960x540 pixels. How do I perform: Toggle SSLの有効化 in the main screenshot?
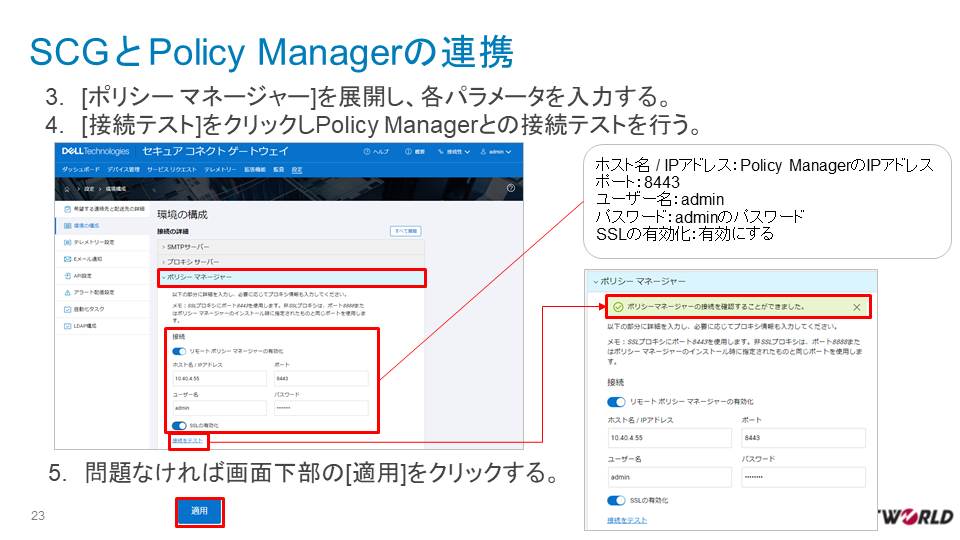coord(179,426)
